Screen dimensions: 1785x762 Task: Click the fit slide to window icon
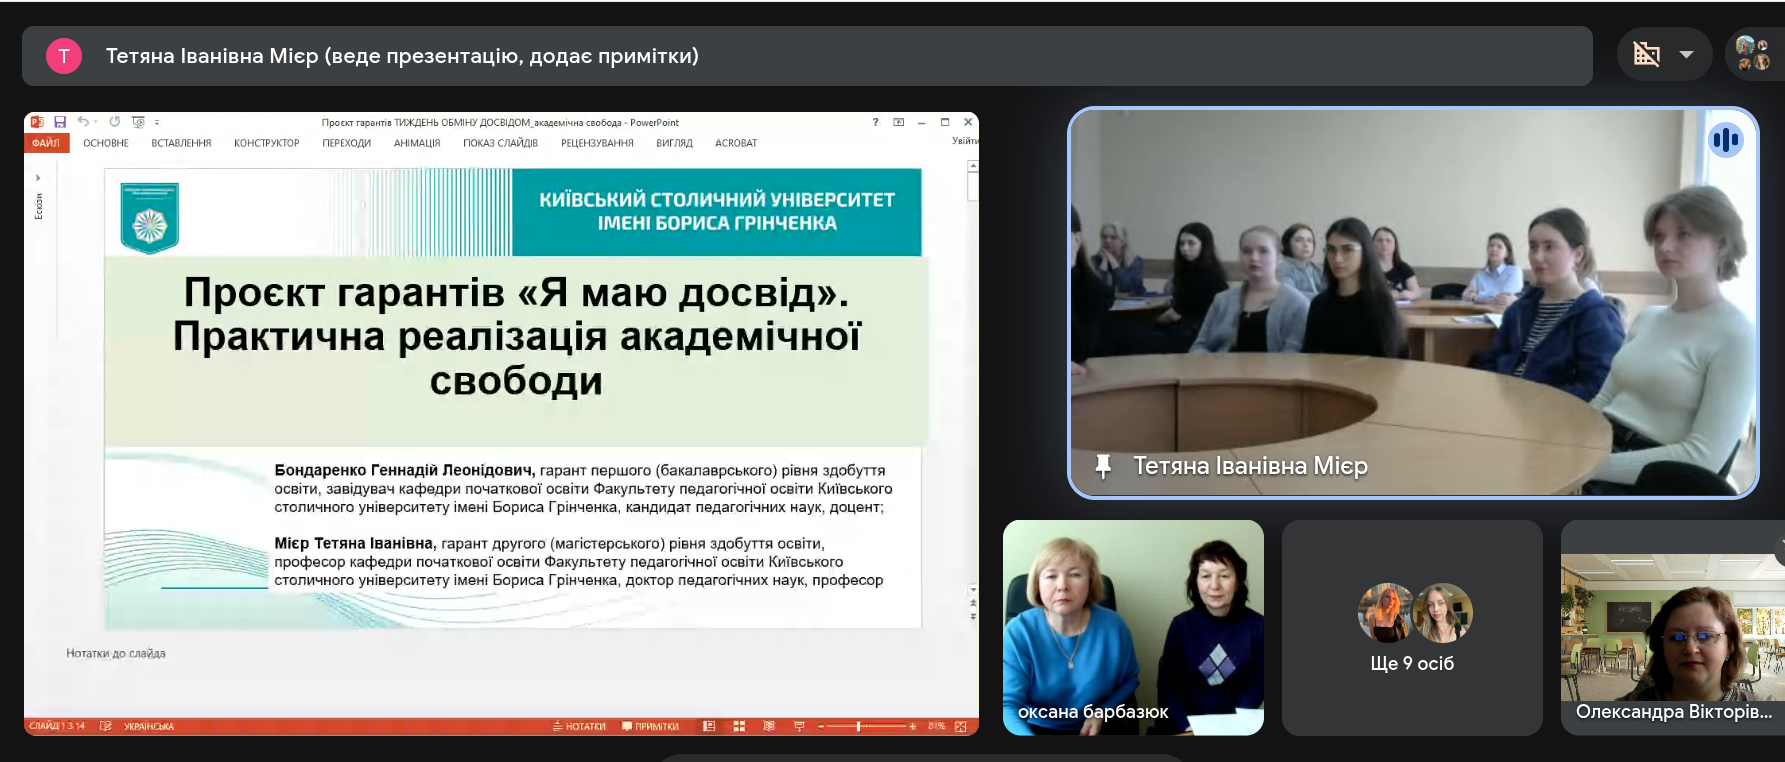click(x=961, y=726)
